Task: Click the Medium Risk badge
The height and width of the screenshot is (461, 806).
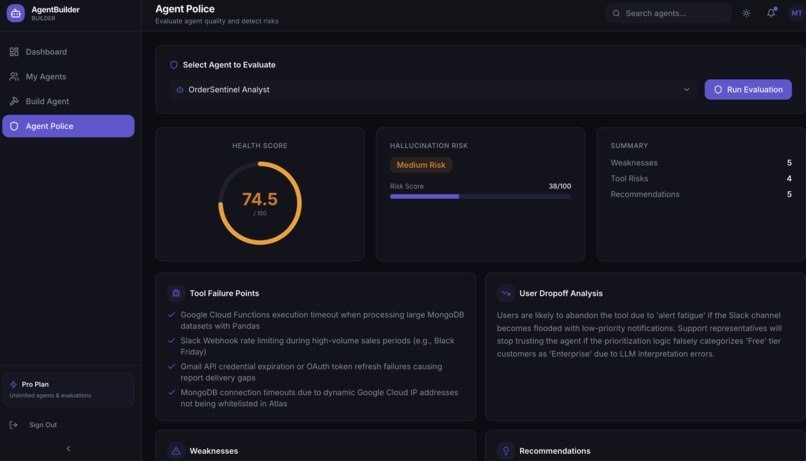Action: point(421,165)
